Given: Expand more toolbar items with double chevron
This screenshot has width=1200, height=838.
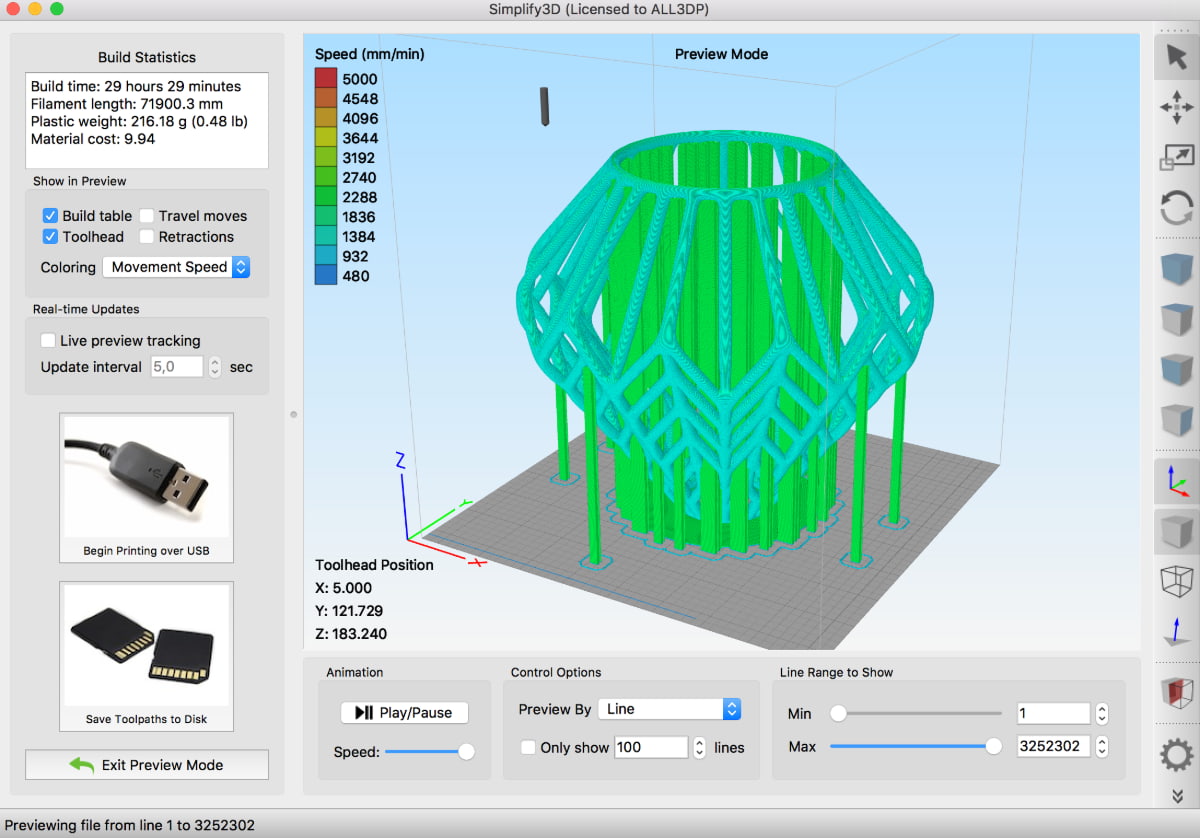Looking at the screenshot, I should pos(1176,796).
